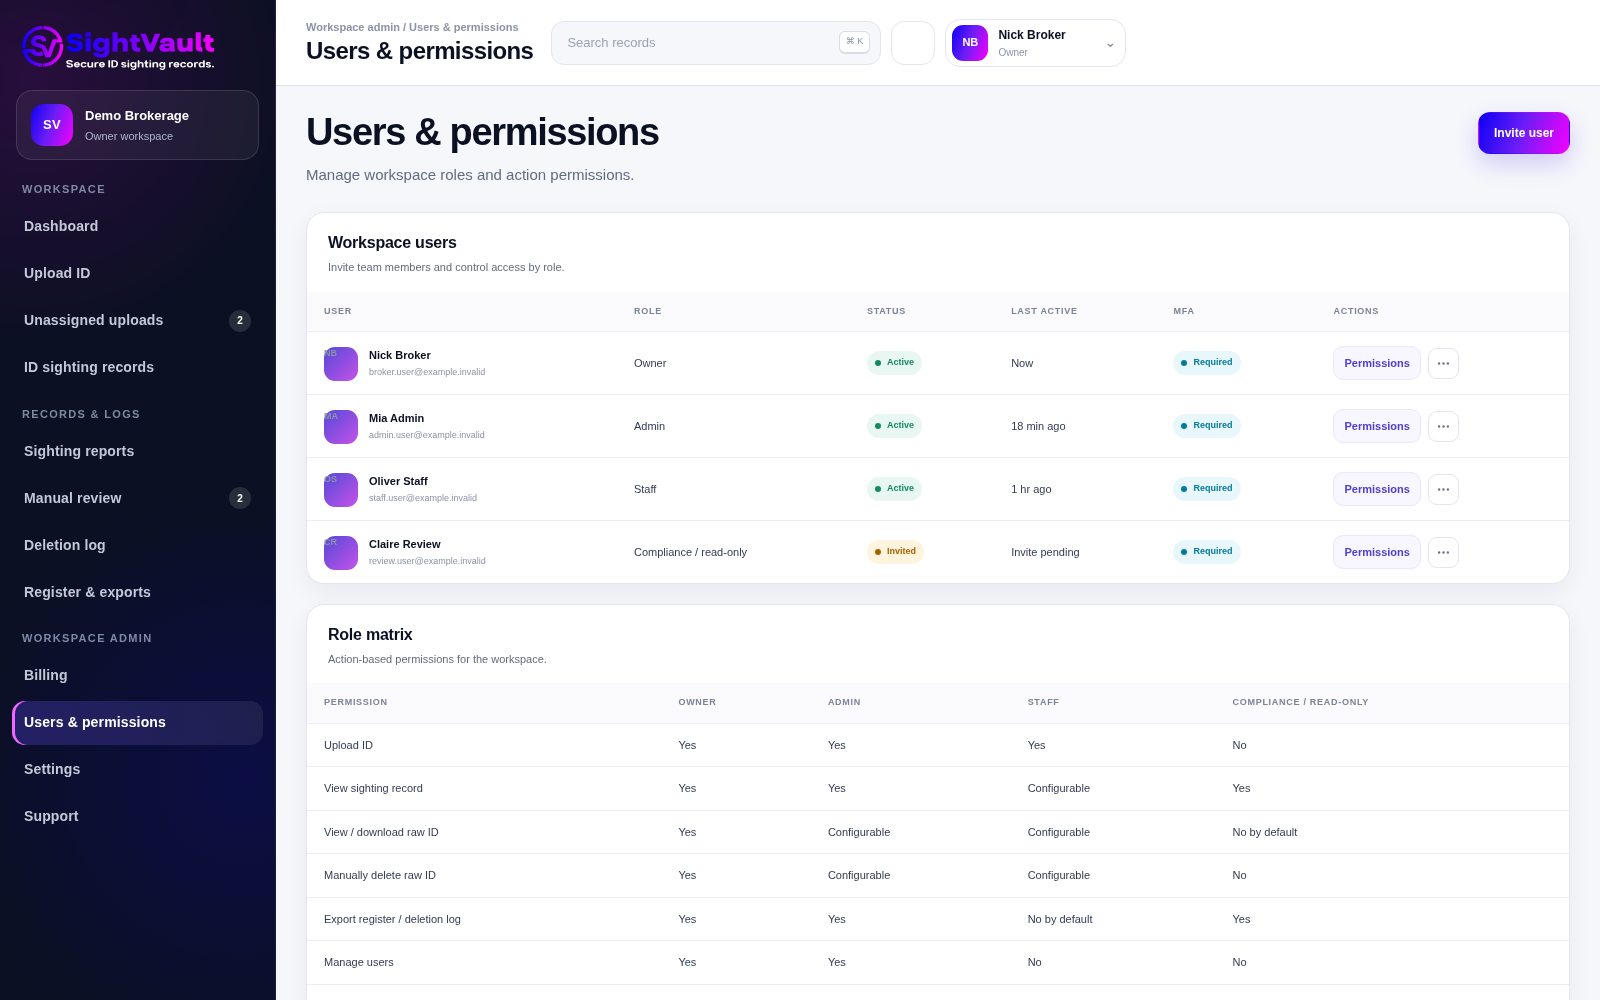
Task: Click the Role matrix heading
Action: tap(370, 635)
